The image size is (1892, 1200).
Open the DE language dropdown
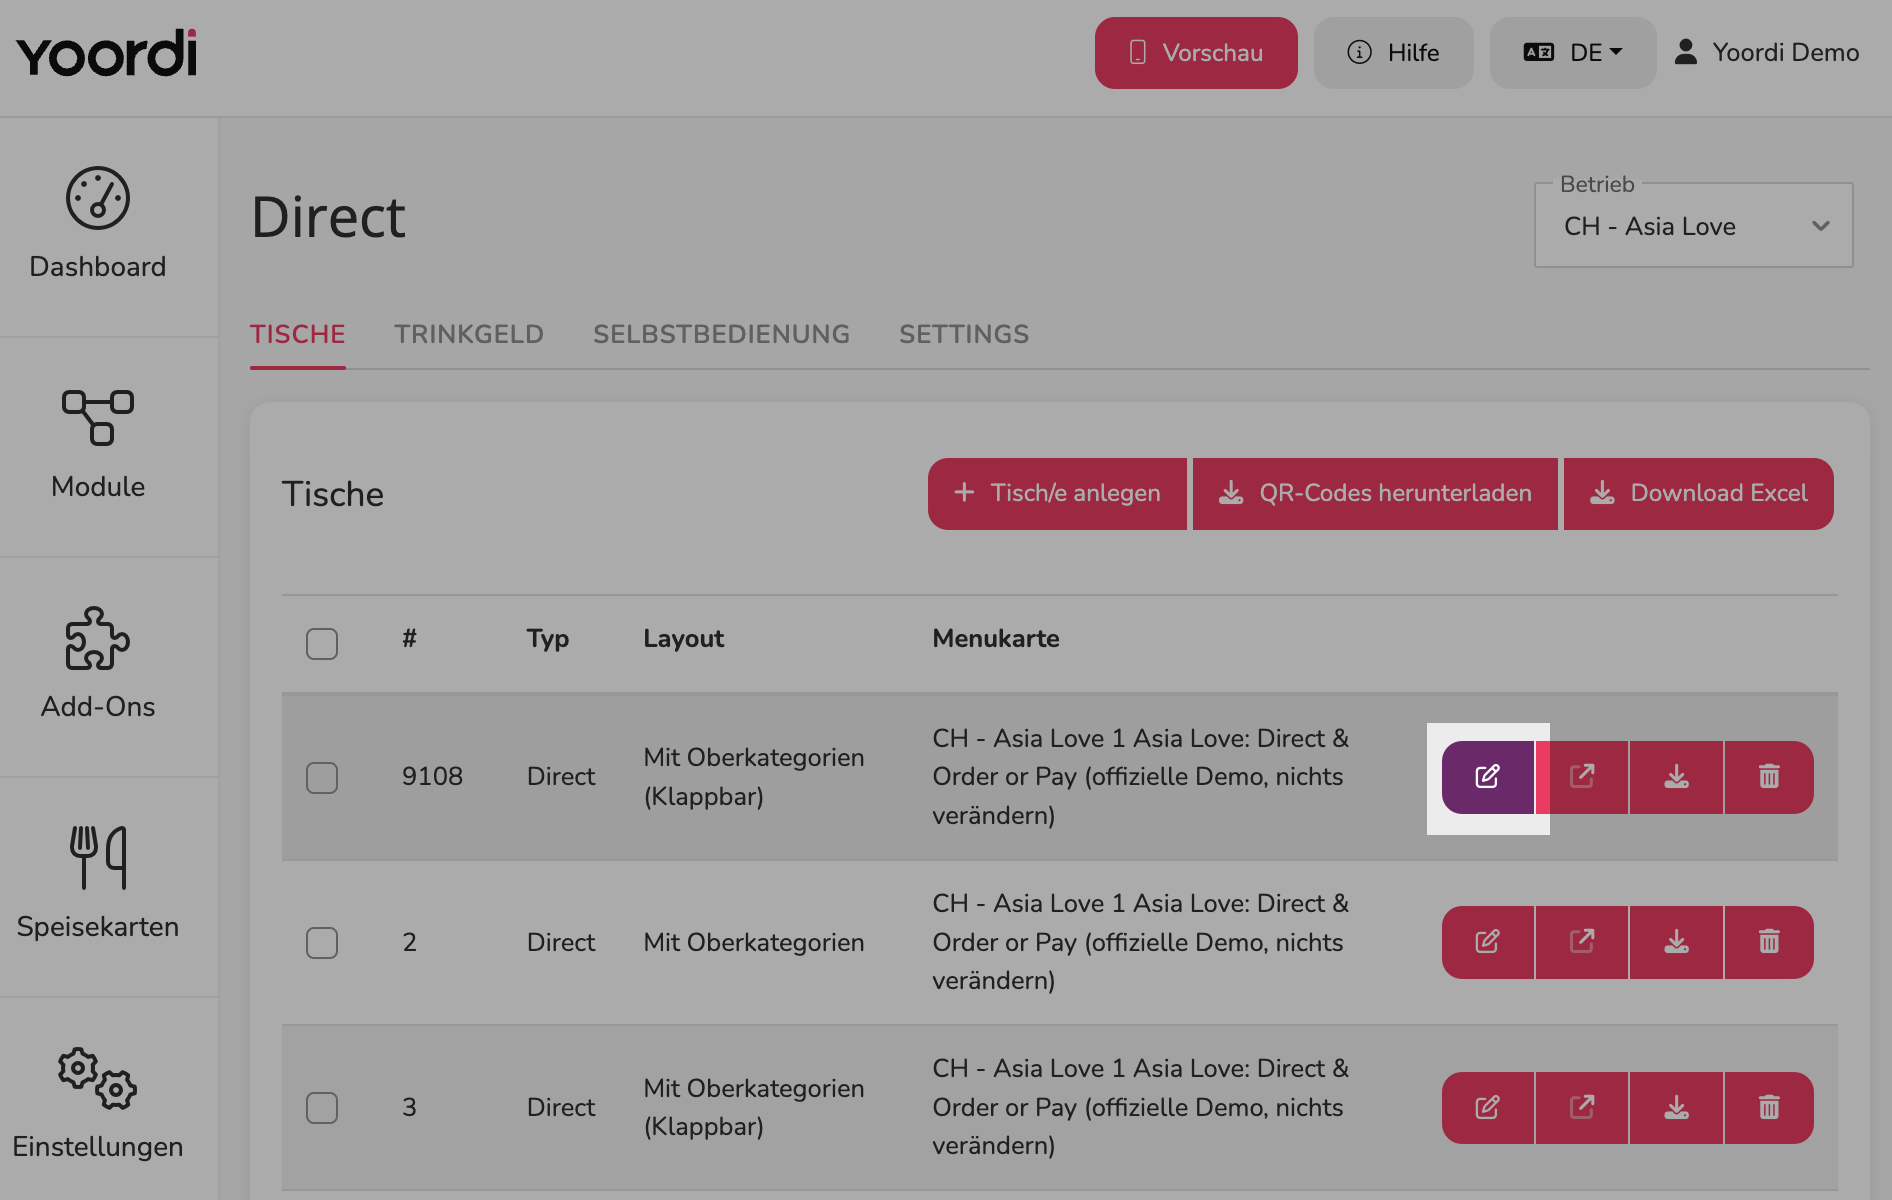click(x=1573, y=53)
